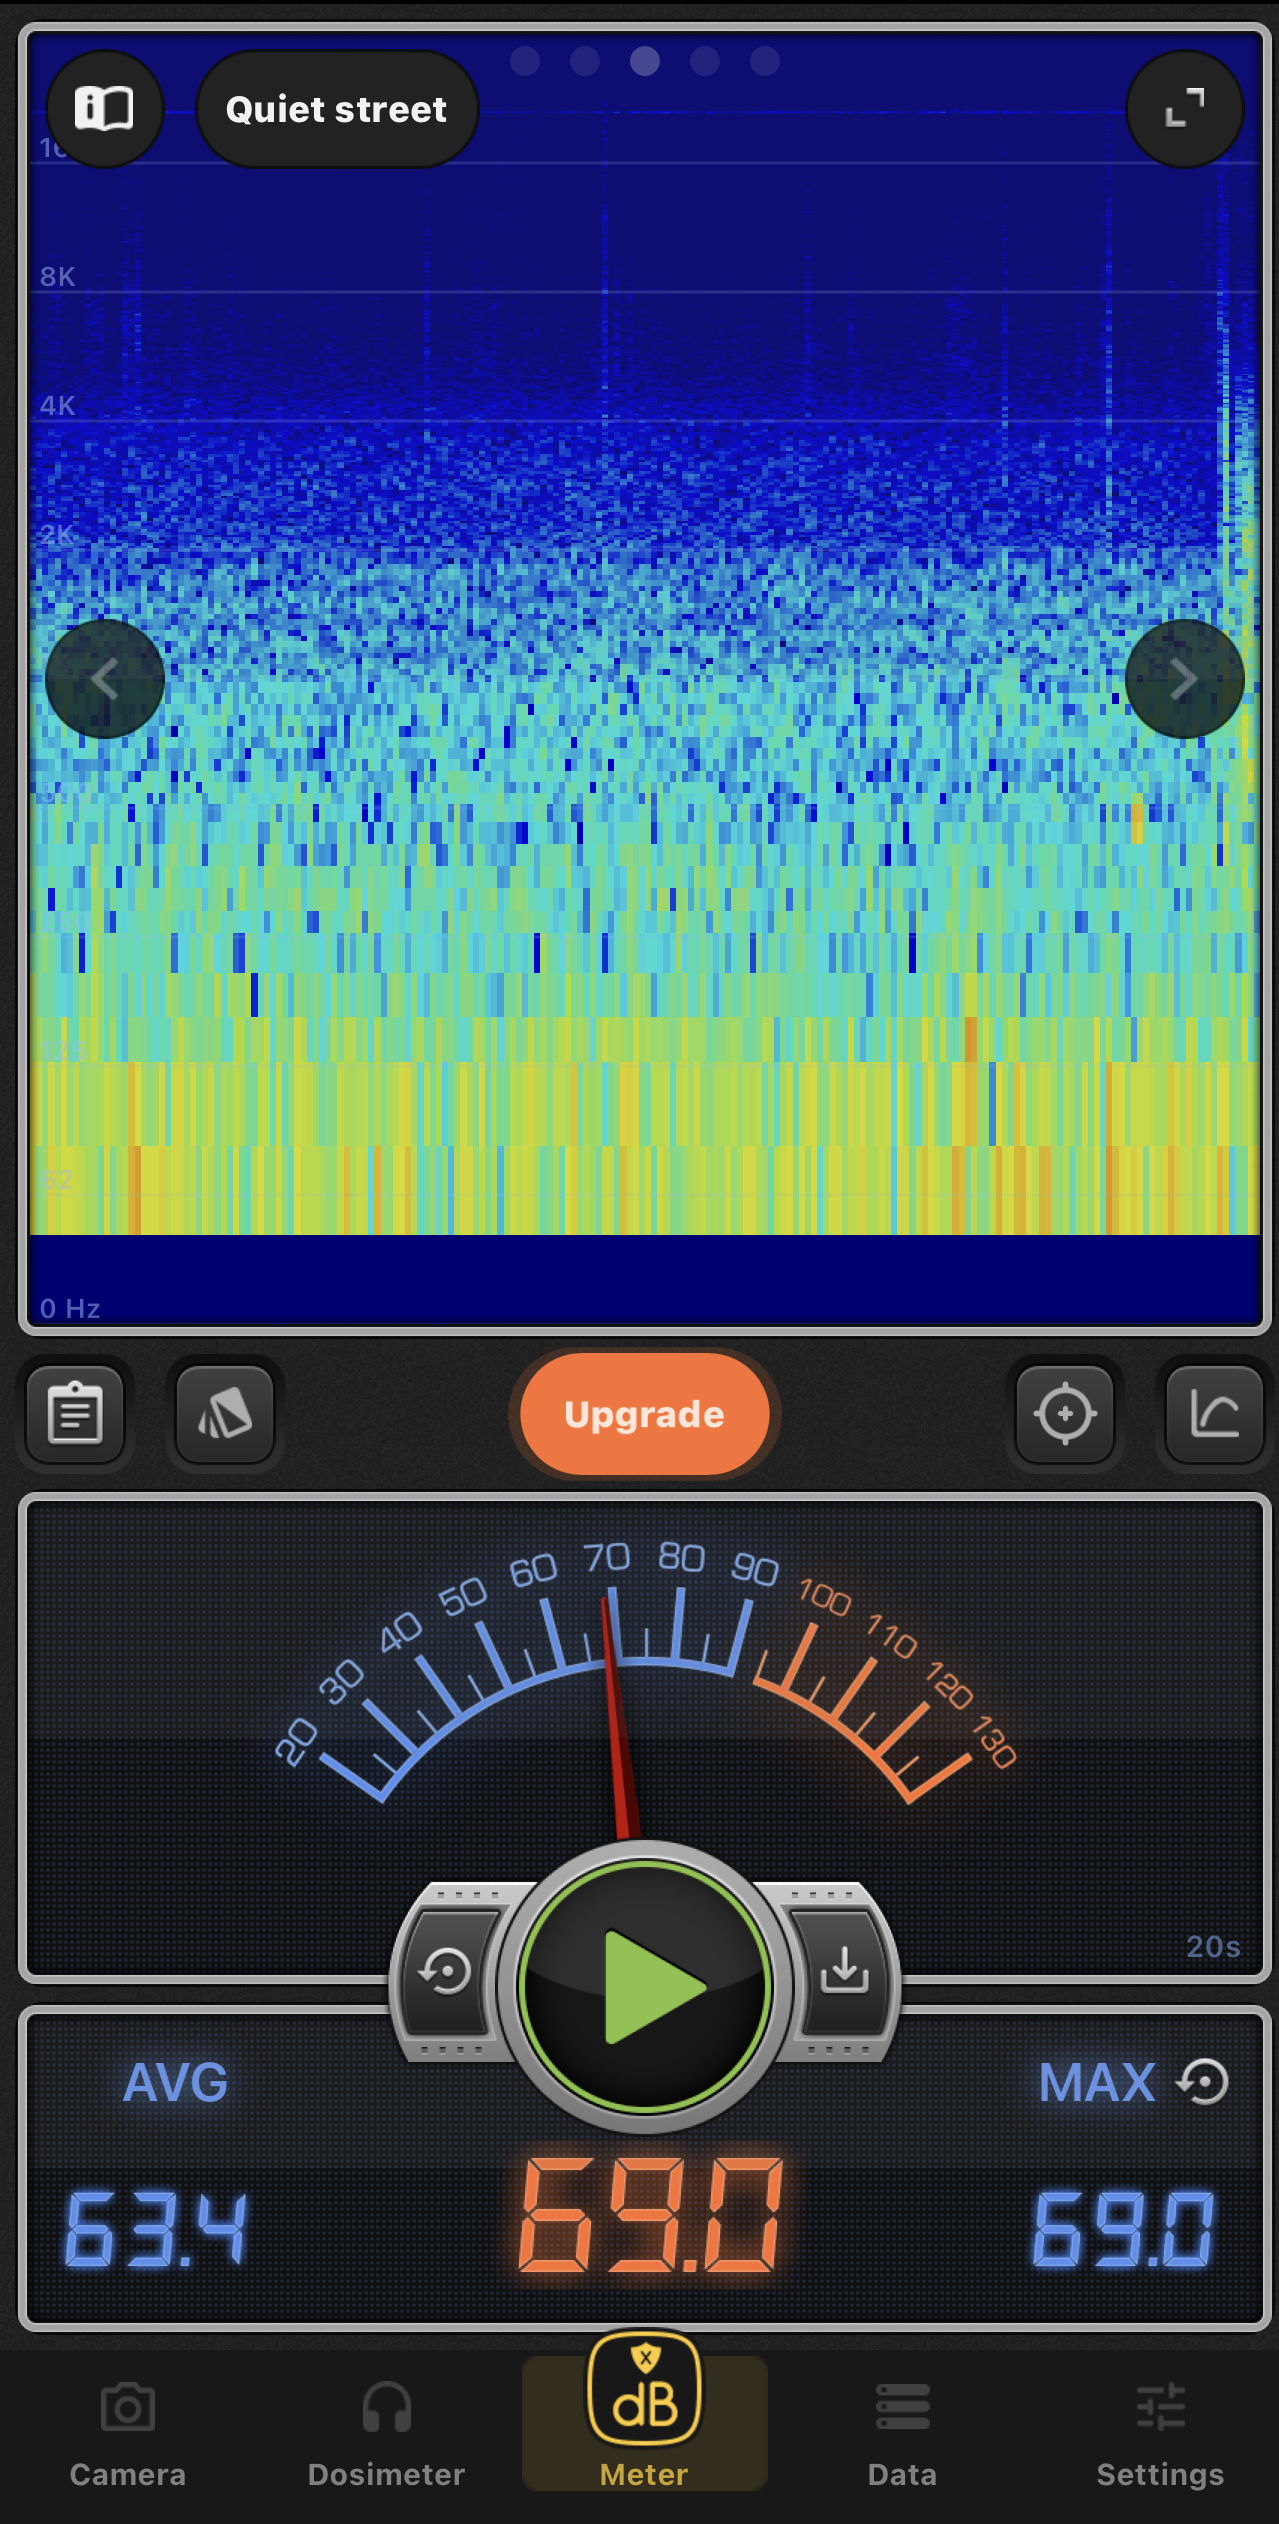Image resolution: width=1279 pixels, height=2524 pixels.
Task: Open the clipboard notes icon
Action: click(76, 1413)
